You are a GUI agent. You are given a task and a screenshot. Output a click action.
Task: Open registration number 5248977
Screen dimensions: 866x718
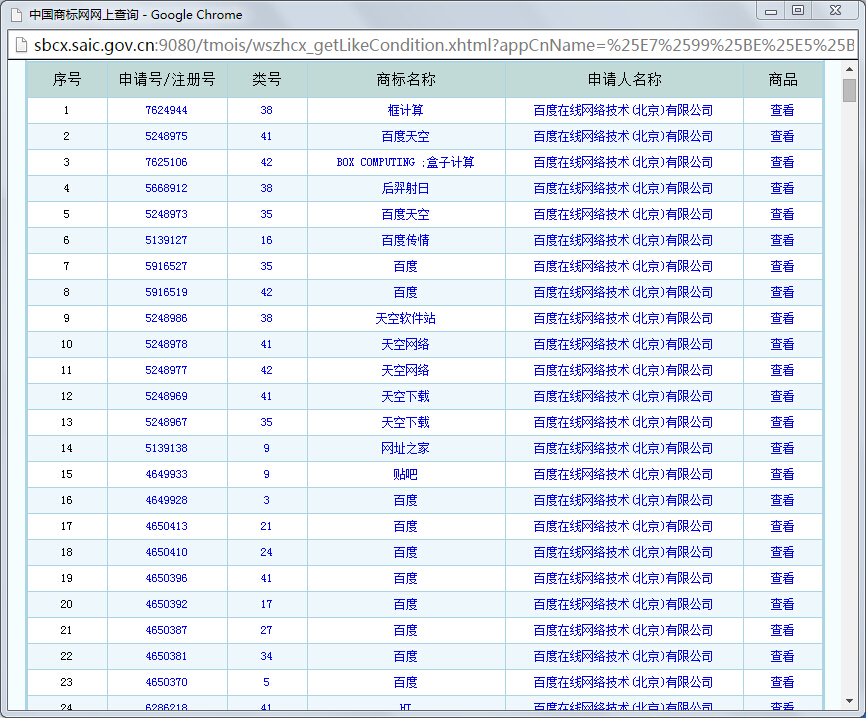pyautogui.click(x=166, y=370)
